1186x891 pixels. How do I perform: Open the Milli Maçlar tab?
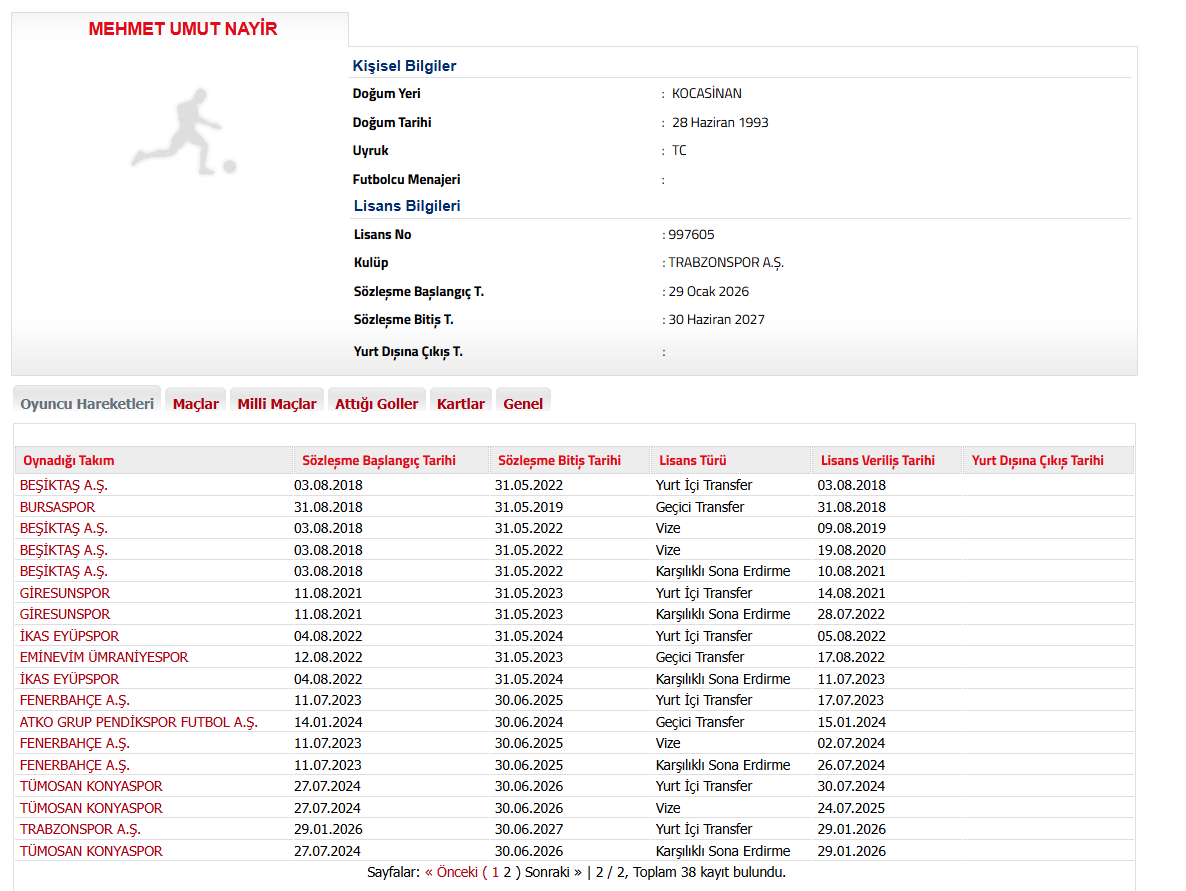[x=277, y=404]
